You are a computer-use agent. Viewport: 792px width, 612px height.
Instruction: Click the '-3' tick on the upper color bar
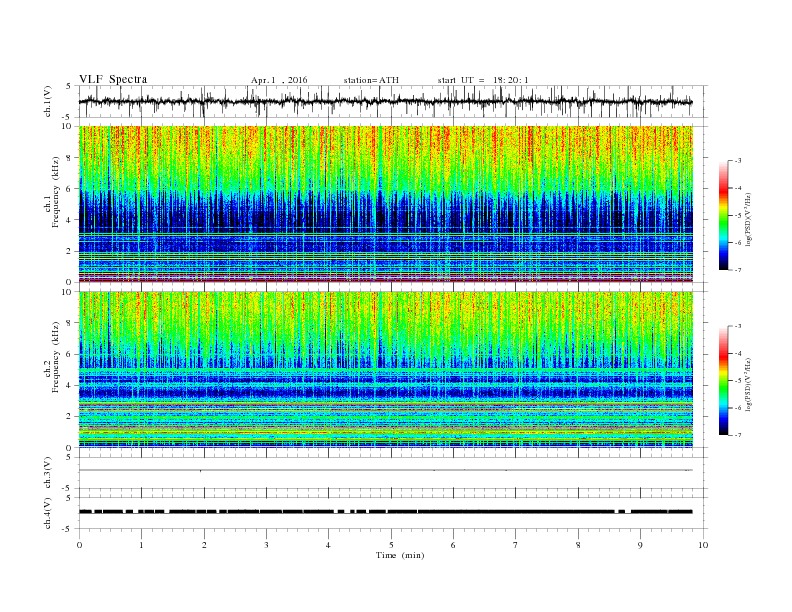coord(738,161)
